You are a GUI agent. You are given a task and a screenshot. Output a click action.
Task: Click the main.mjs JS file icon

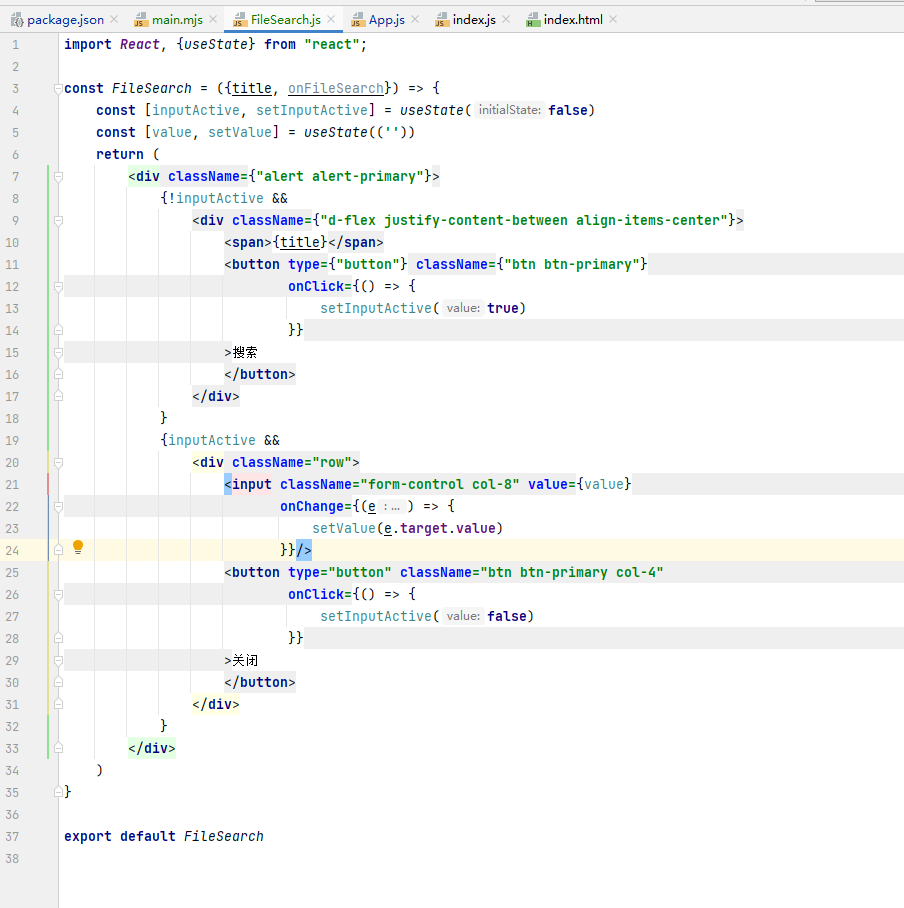(141, 20)
